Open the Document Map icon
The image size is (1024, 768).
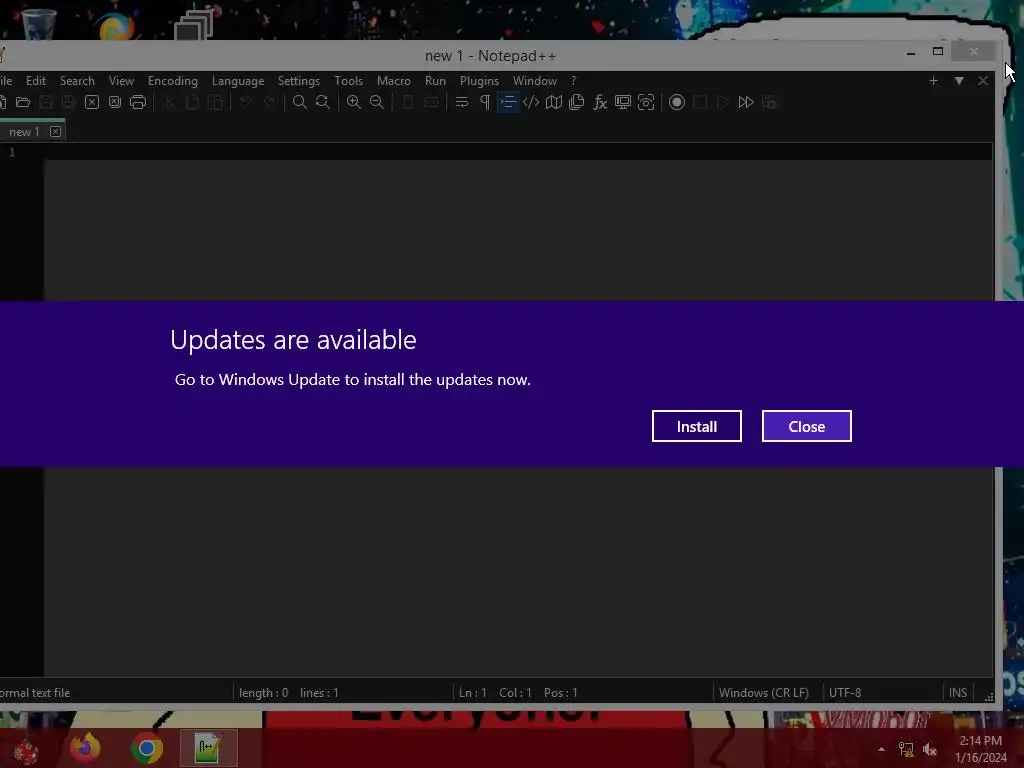click(x=554, y=102)
